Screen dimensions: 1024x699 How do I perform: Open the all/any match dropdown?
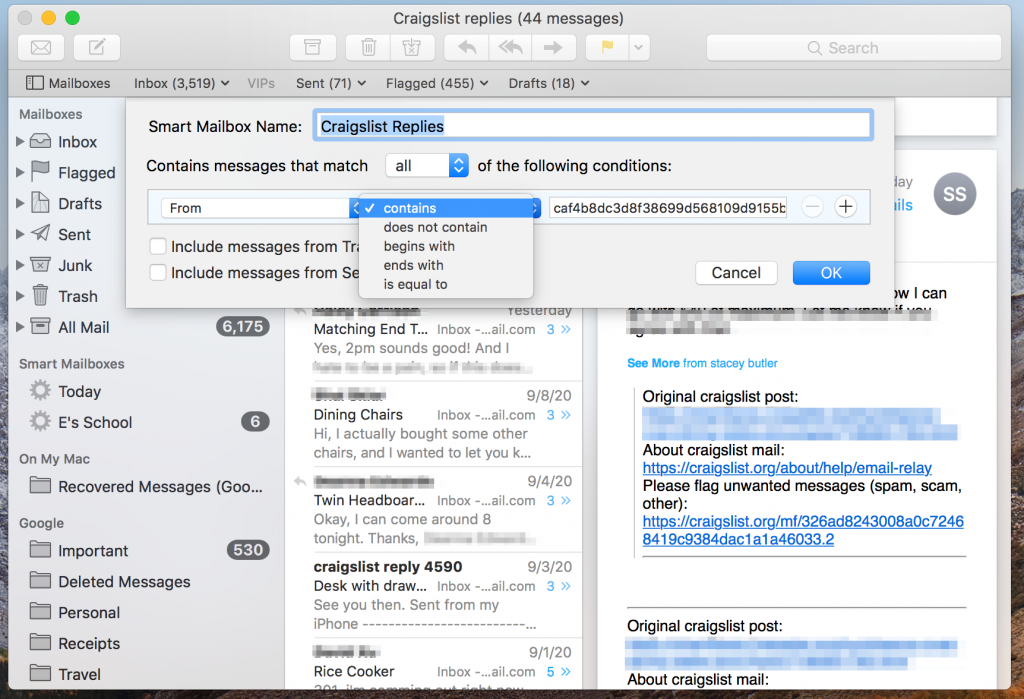click(426, 165)
